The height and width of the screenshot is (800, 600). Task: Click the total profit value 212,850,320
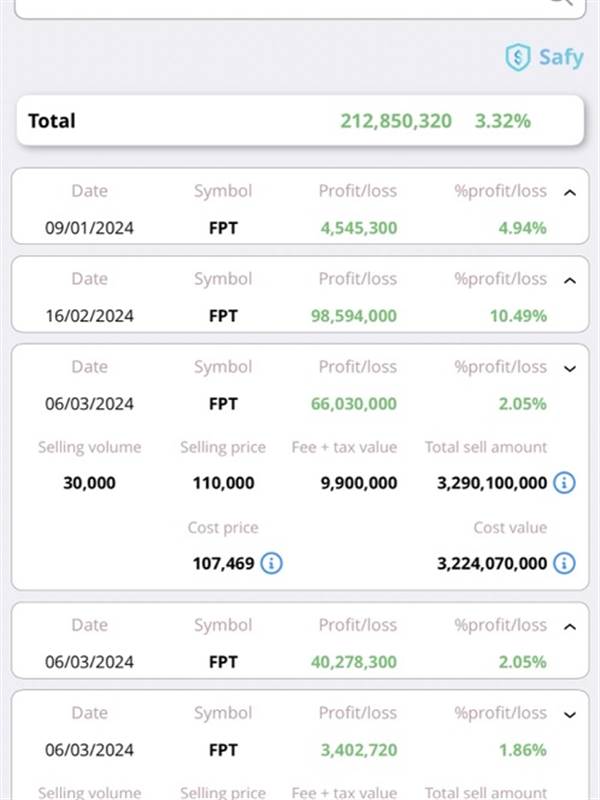(x=396, y=121)
